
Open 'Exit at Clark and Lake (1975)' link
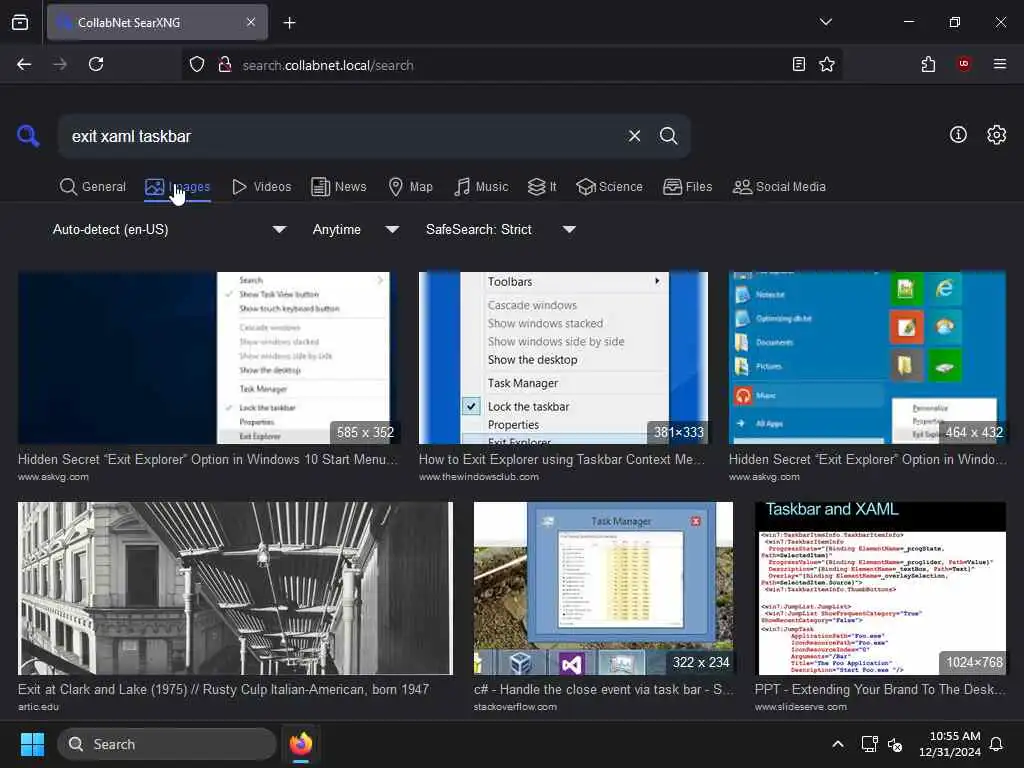(223, 690)
